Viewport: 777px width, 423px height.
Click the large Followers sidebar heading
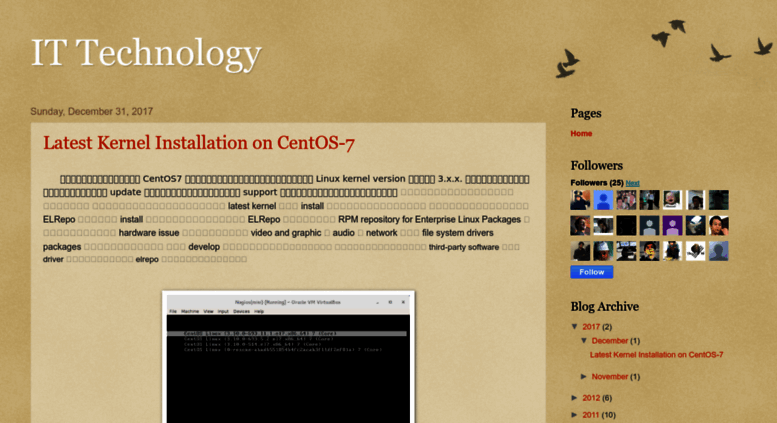597,165
